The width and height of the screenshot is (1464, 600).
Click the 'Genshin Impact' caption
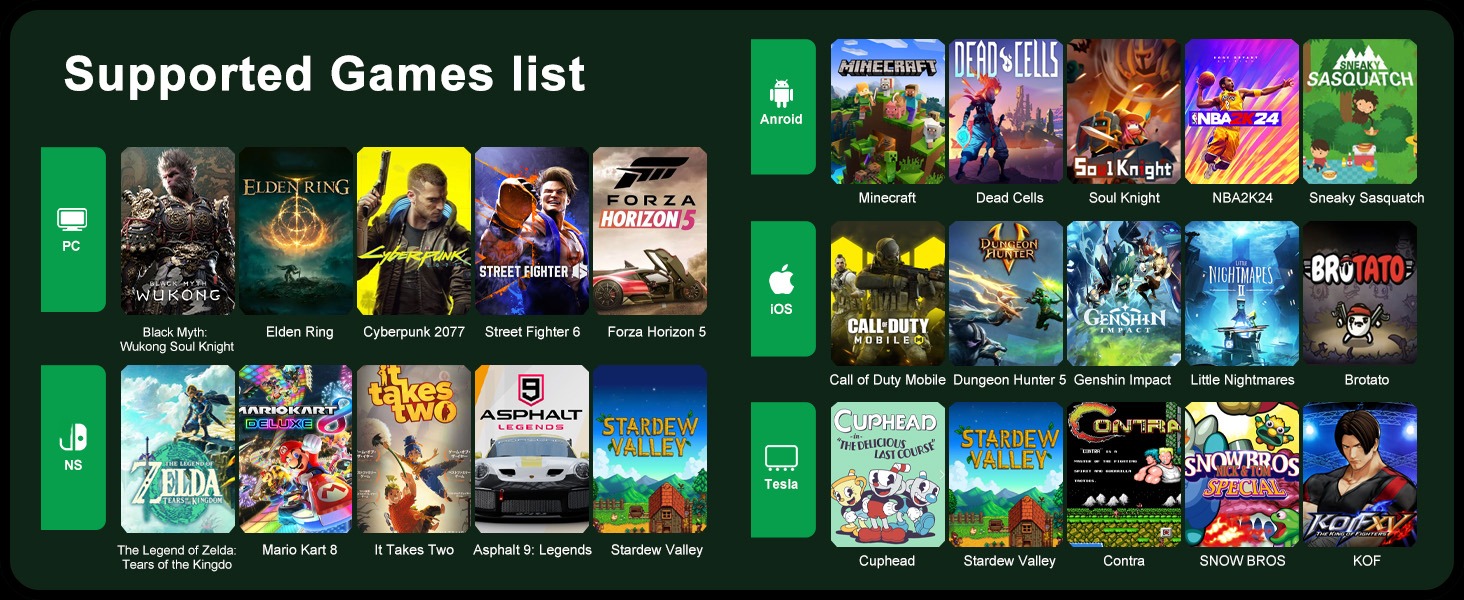tap(1123, 380)
